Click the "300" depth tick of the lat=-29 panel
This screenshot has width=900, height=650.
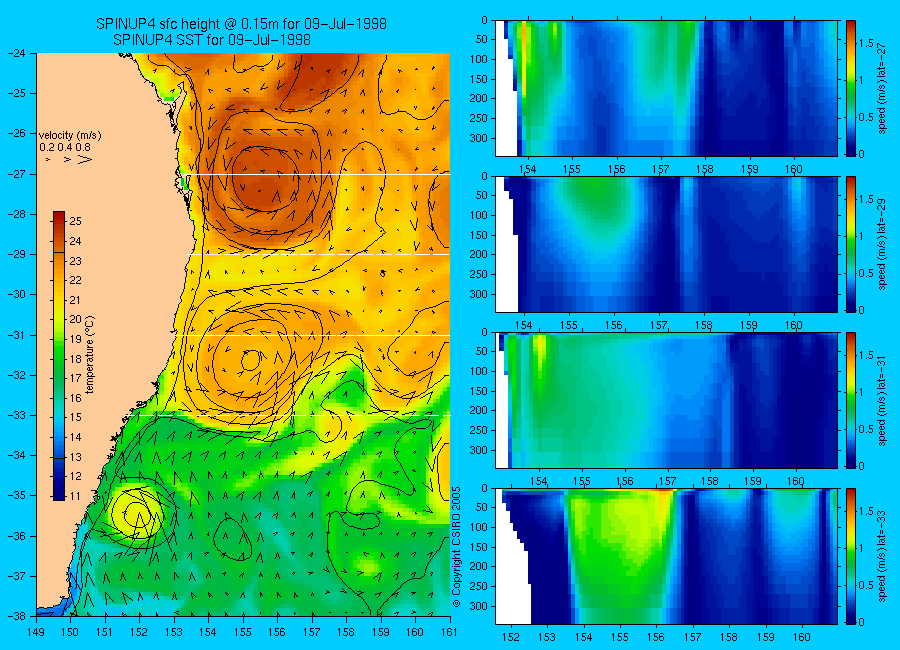point(478,294)
